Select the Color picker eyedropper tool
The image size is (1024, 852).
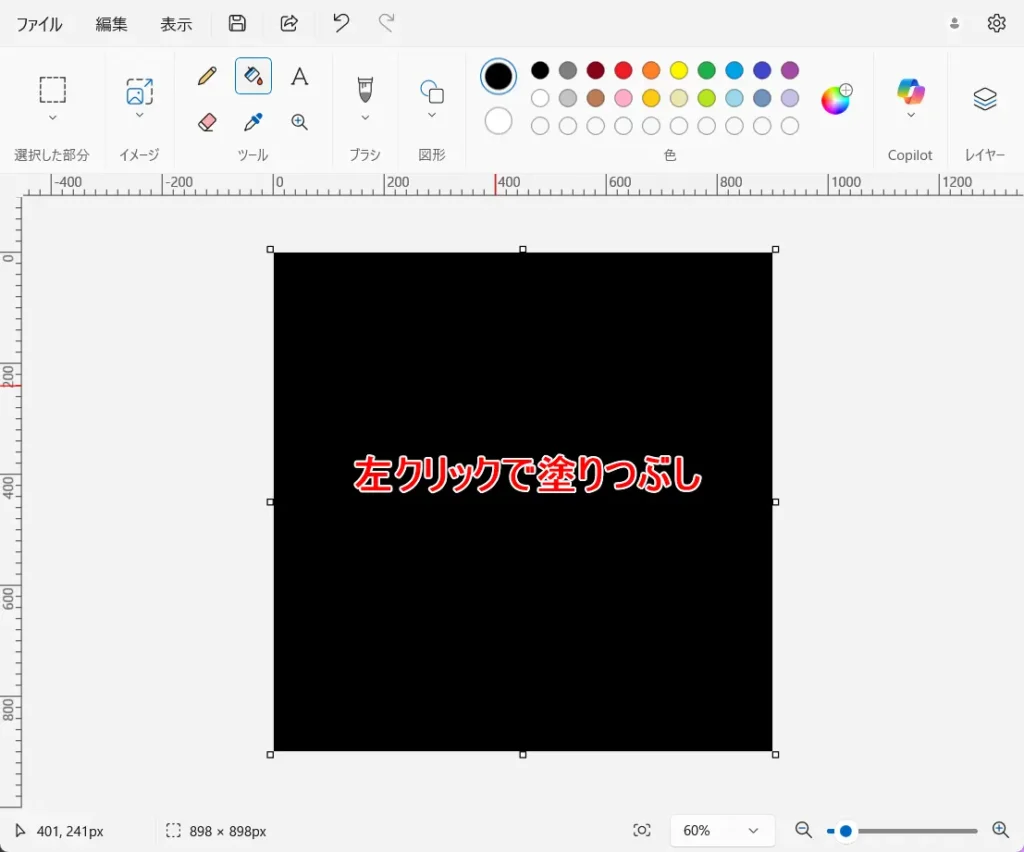253,122
